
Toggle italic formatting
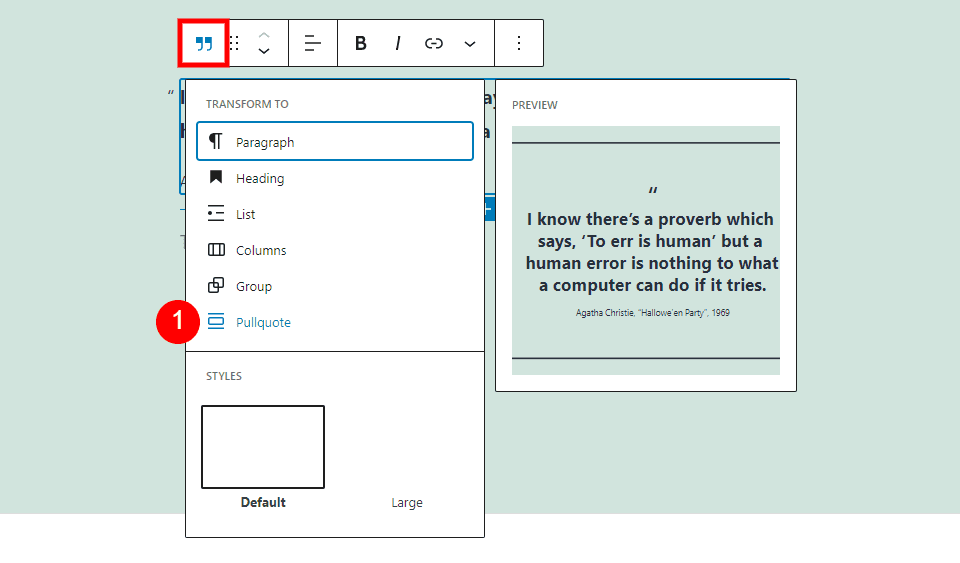(397, 43)
